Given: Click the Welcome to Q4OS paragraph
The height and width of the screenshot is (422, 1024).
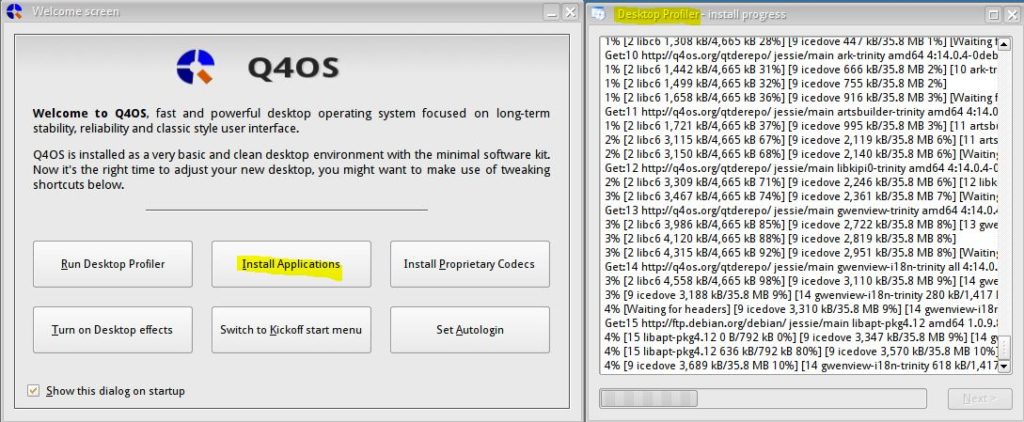Looking at the screenshot, I should click(x=291, y=121).
